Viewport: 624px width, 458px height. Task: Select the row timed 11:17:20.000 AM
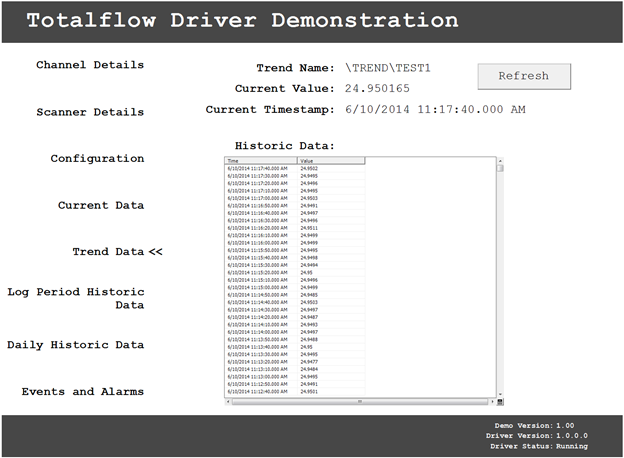tap(295, 183)
